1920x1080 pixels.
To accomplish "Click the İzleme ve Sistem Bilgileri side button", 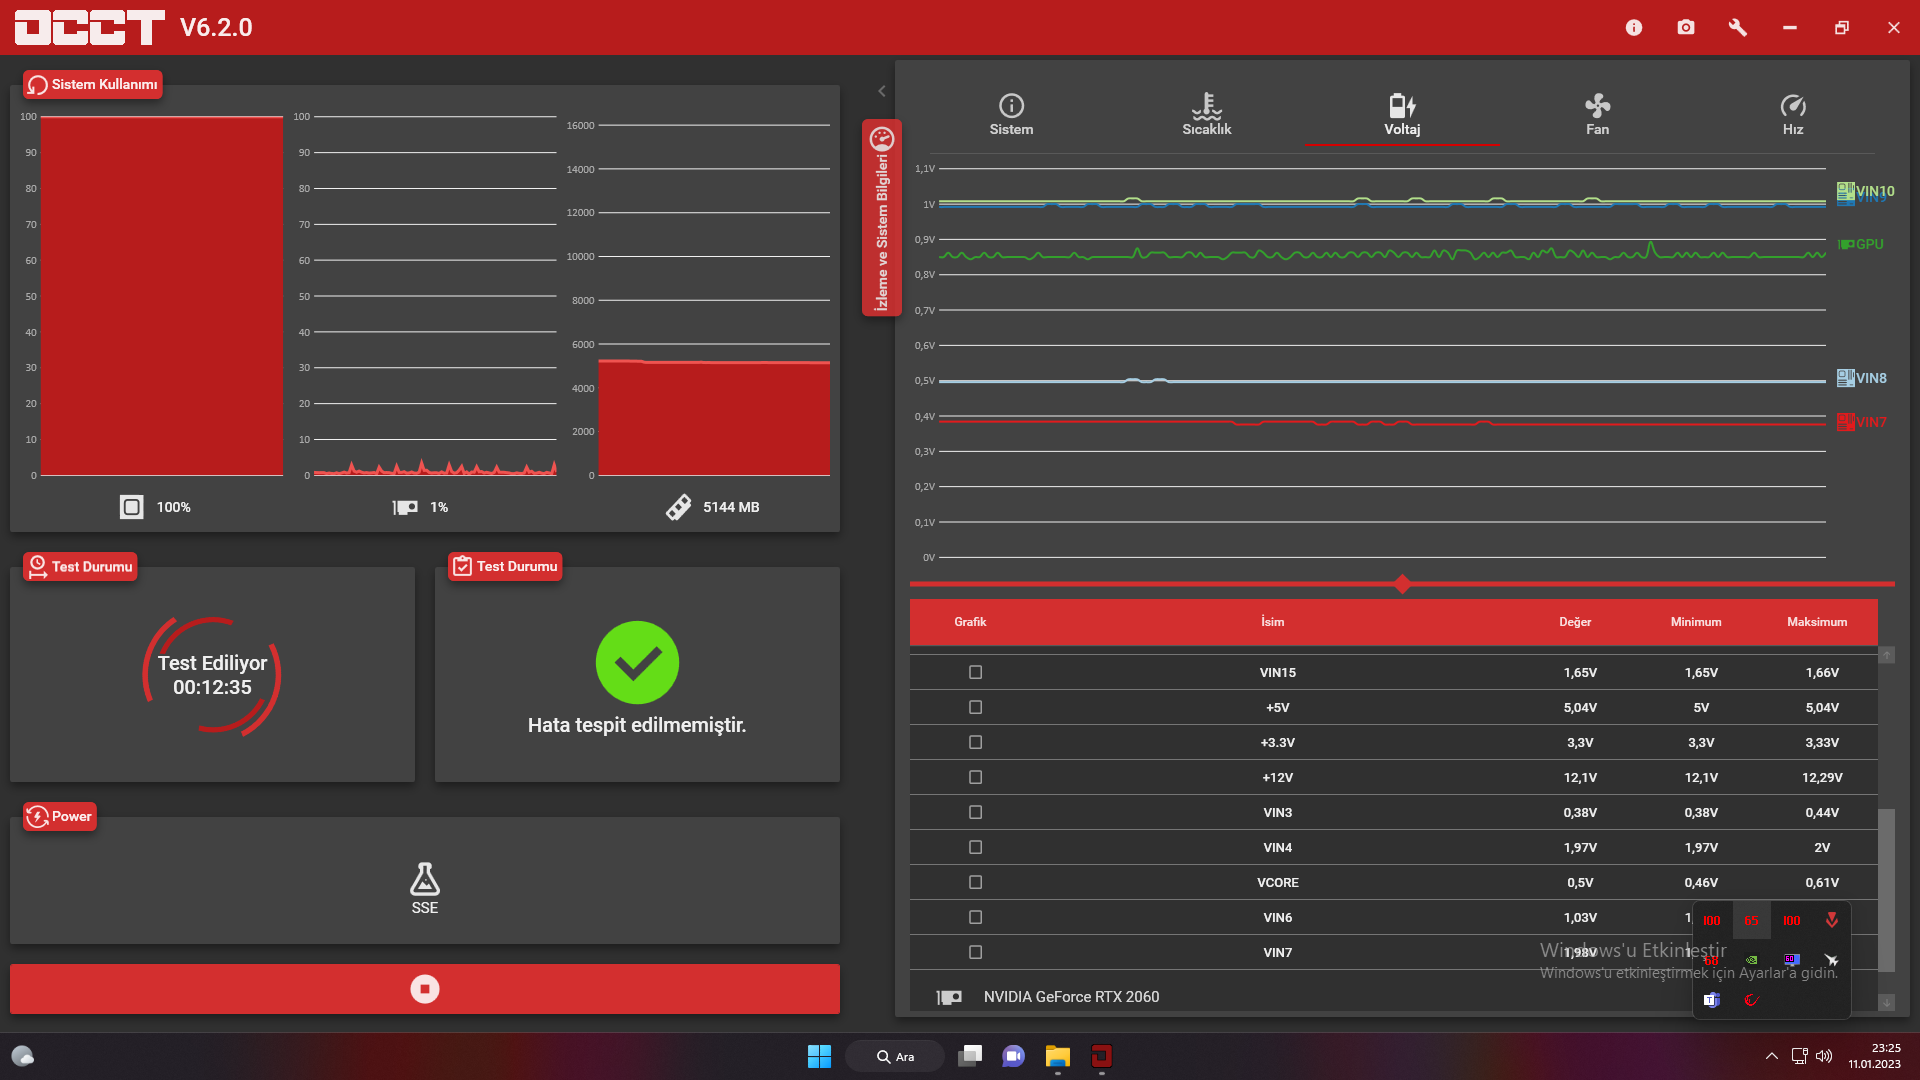I will (881, 218).
